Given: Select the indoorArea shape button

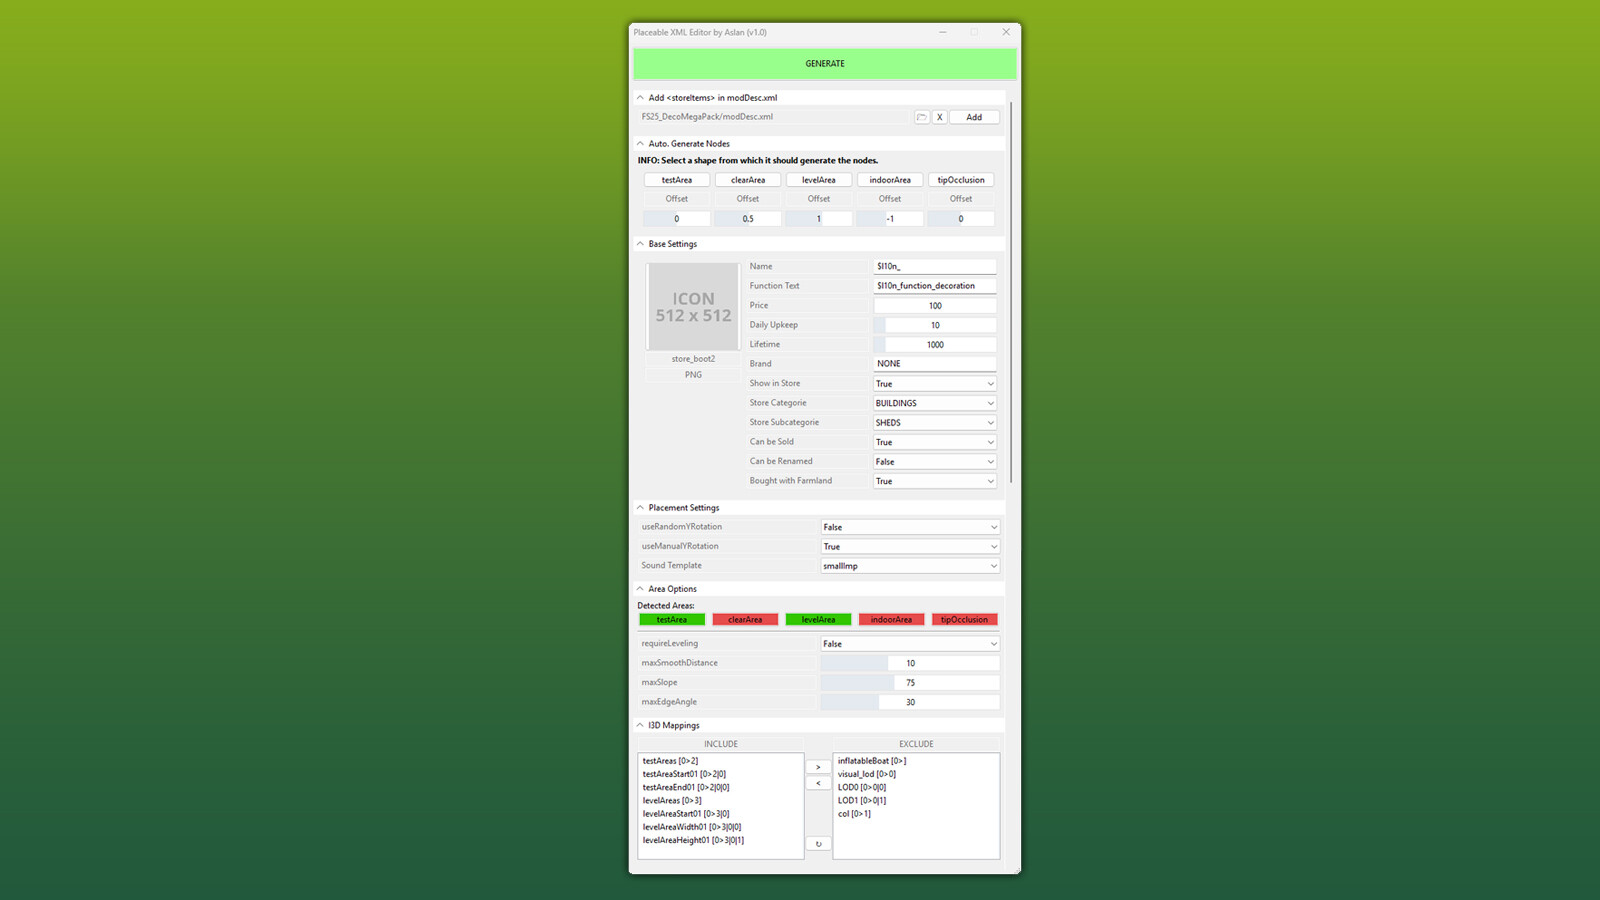Looking at the screenshot, I should tap(889, 180).
